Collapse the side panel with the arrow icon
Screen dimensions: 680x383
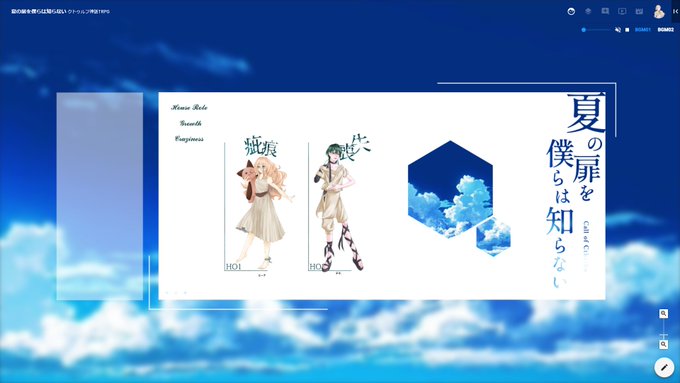[675, 12]
